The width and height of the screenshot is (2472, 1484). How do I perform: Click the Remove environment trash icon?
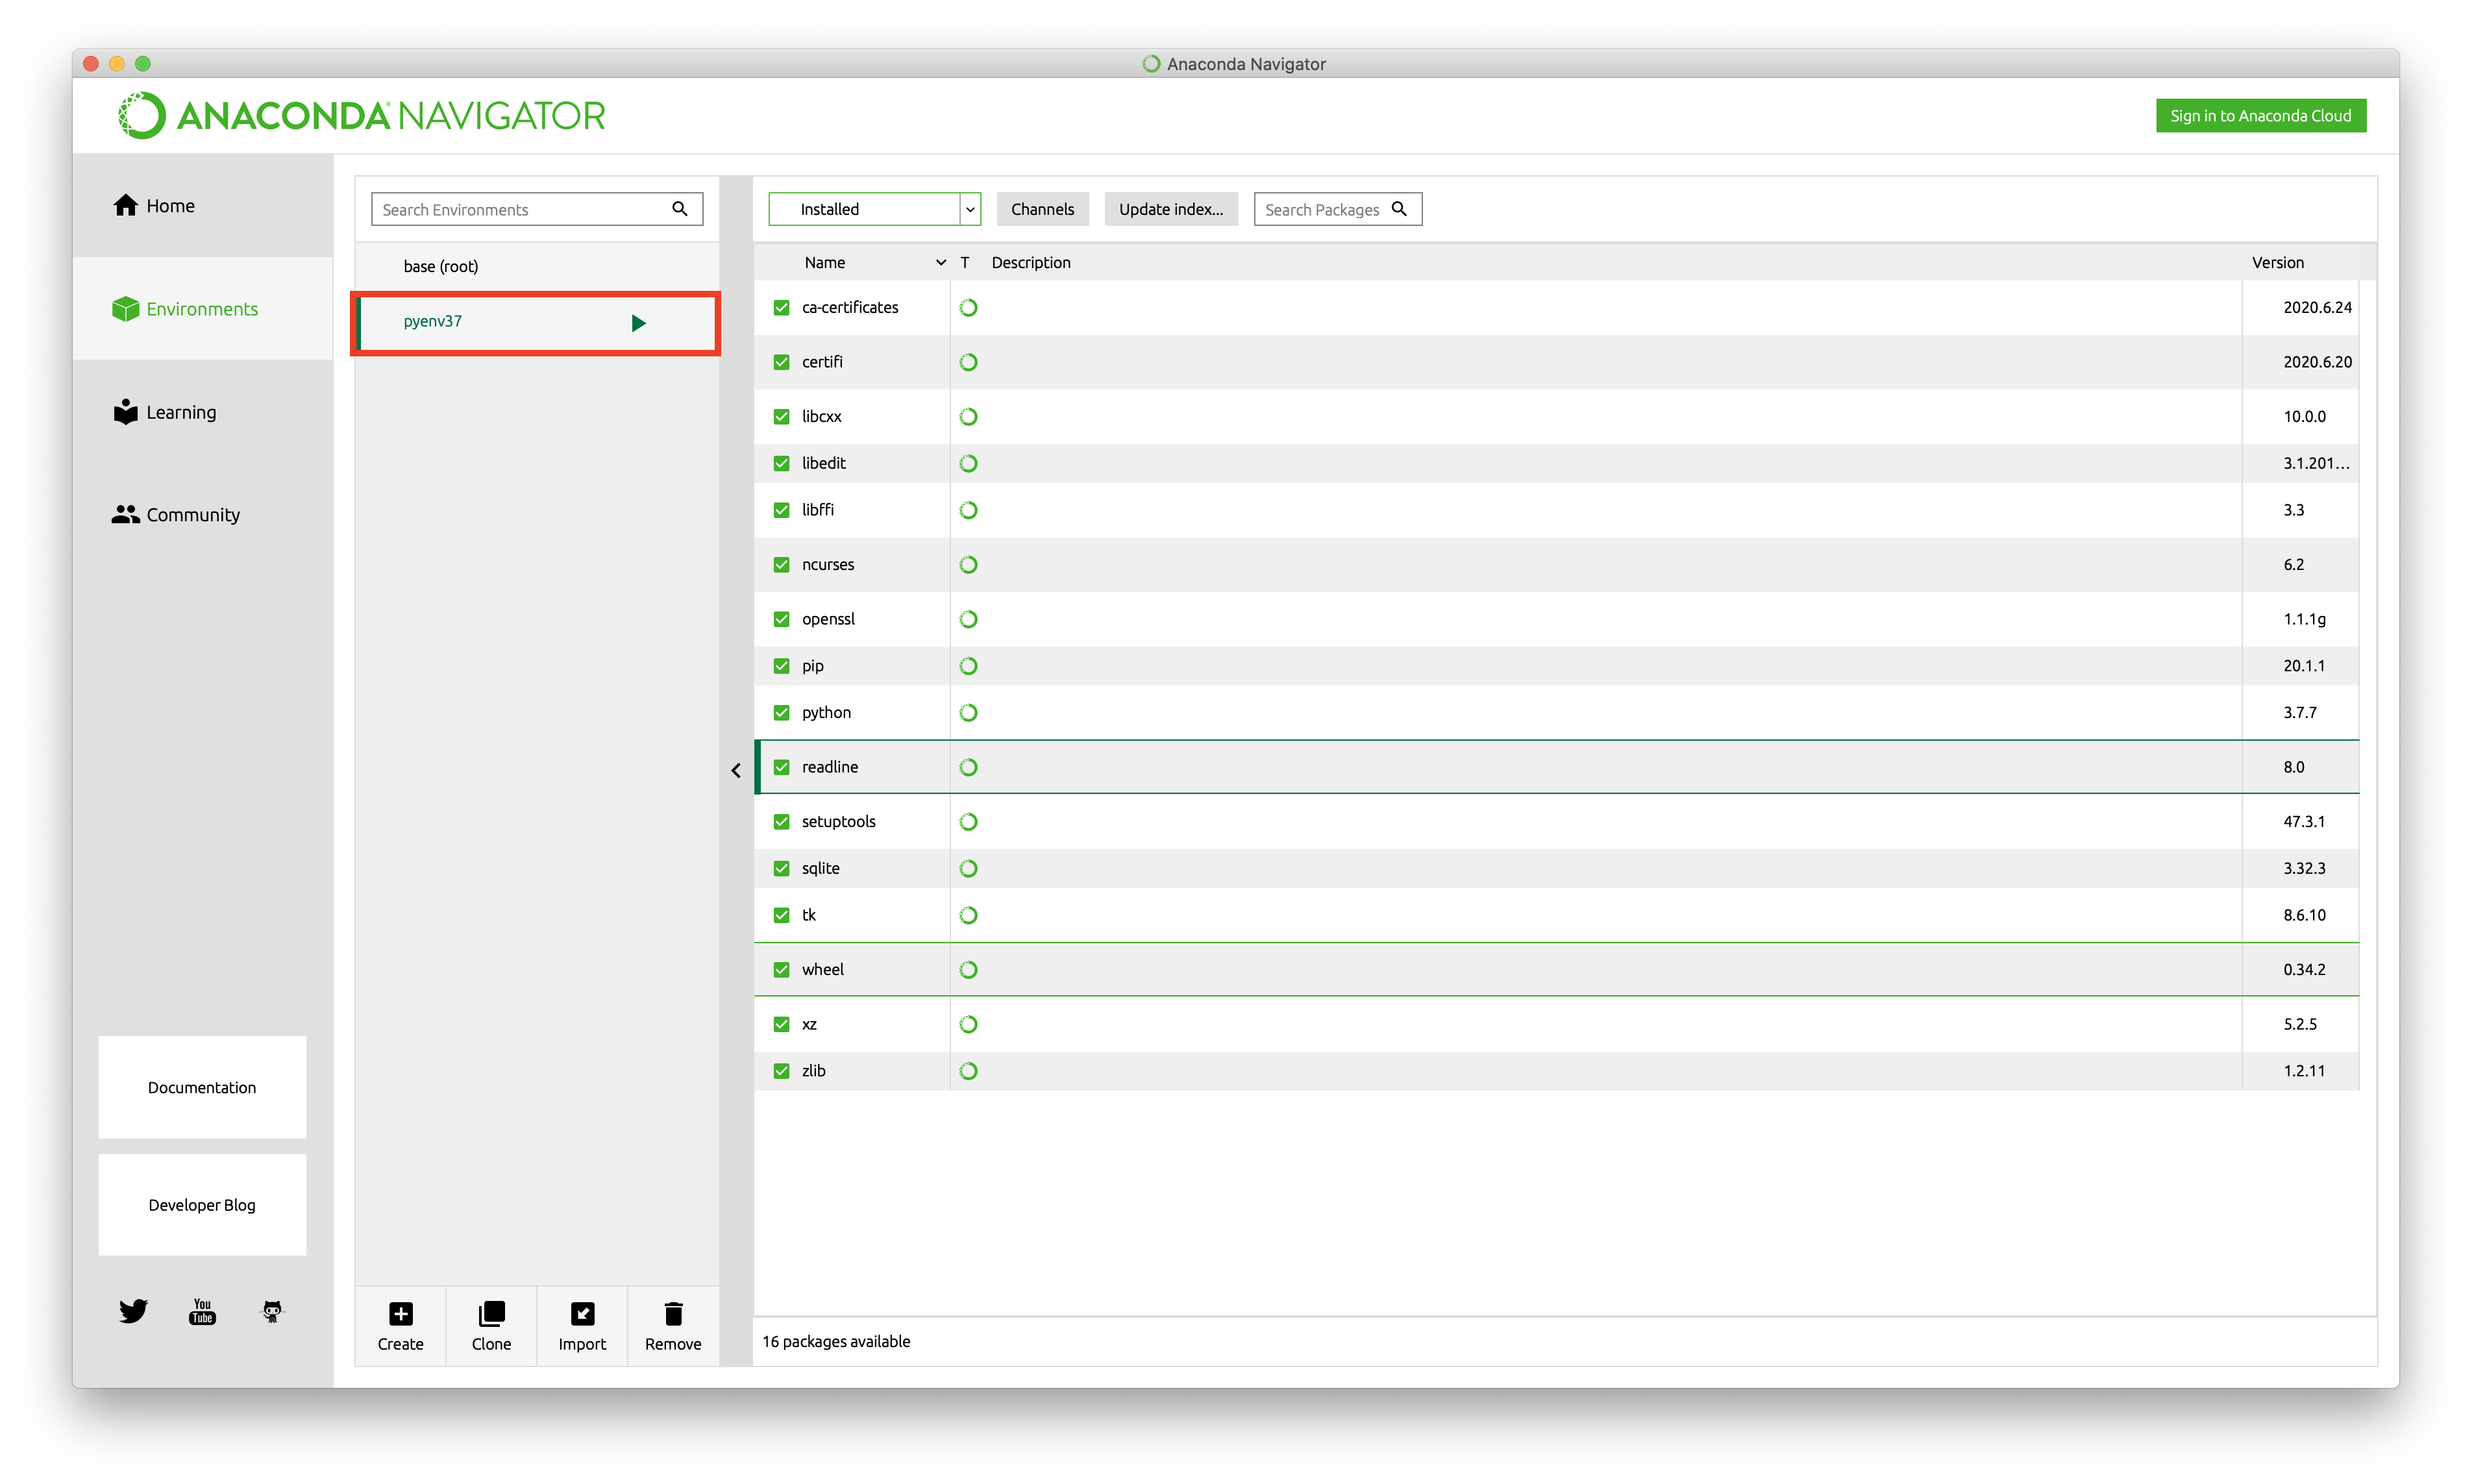coord(673,1313)
